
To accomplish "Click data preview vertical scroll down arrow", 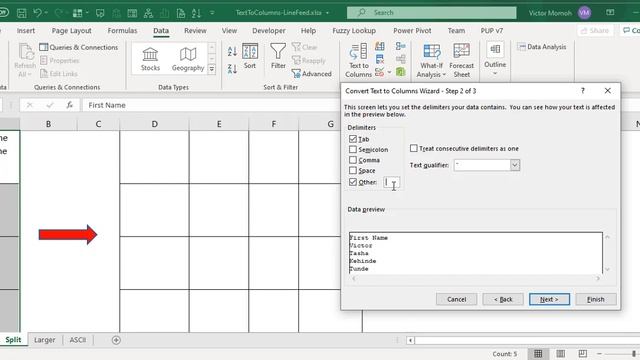I will (607, 269).
